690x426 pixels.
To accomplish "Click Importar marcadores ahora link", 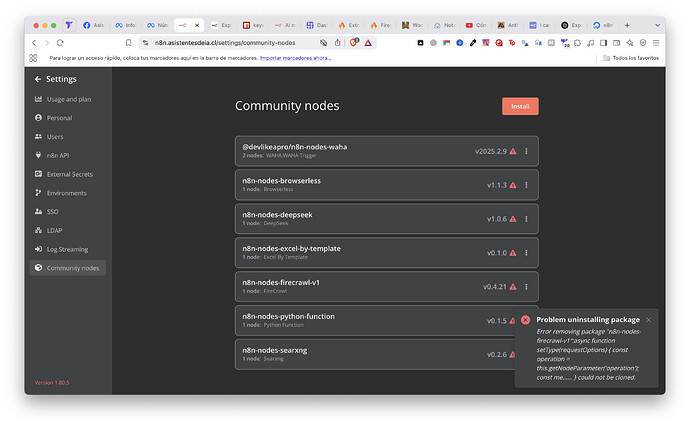I will pyautogui.click(x=295, y=58).
